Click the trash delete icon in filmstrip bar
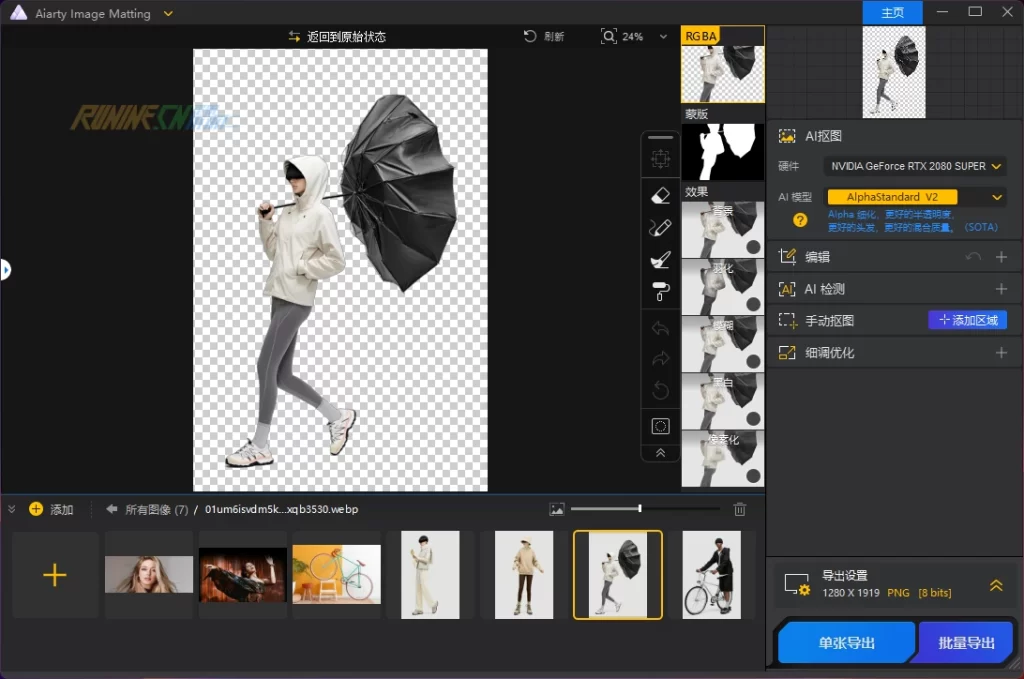 click(740, 509)
